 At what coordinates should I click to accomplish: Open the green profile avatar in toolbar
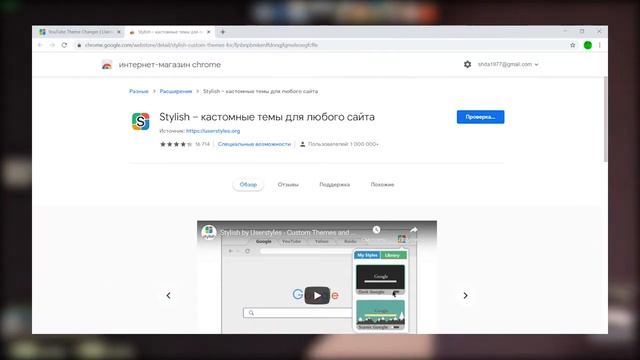coord(588,45)
